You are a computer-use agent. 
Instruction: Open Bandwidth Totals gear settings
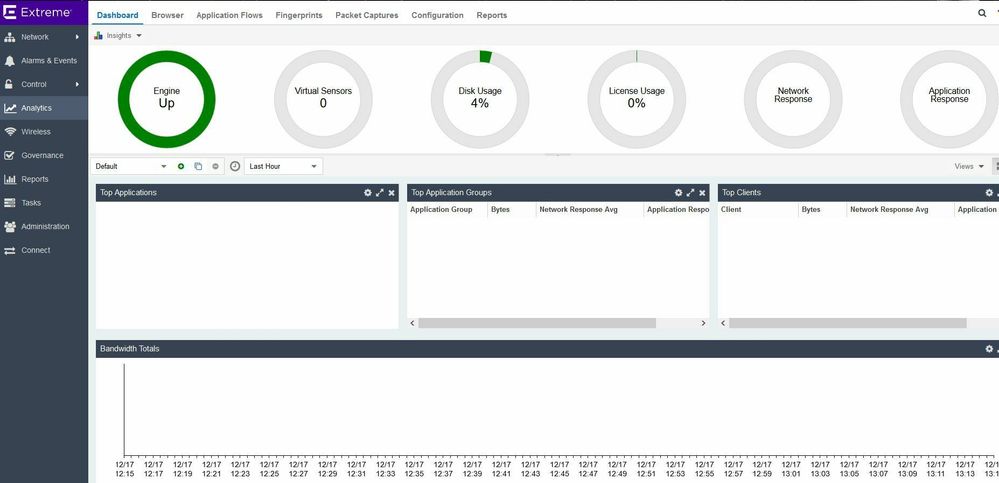click(989, 349)
